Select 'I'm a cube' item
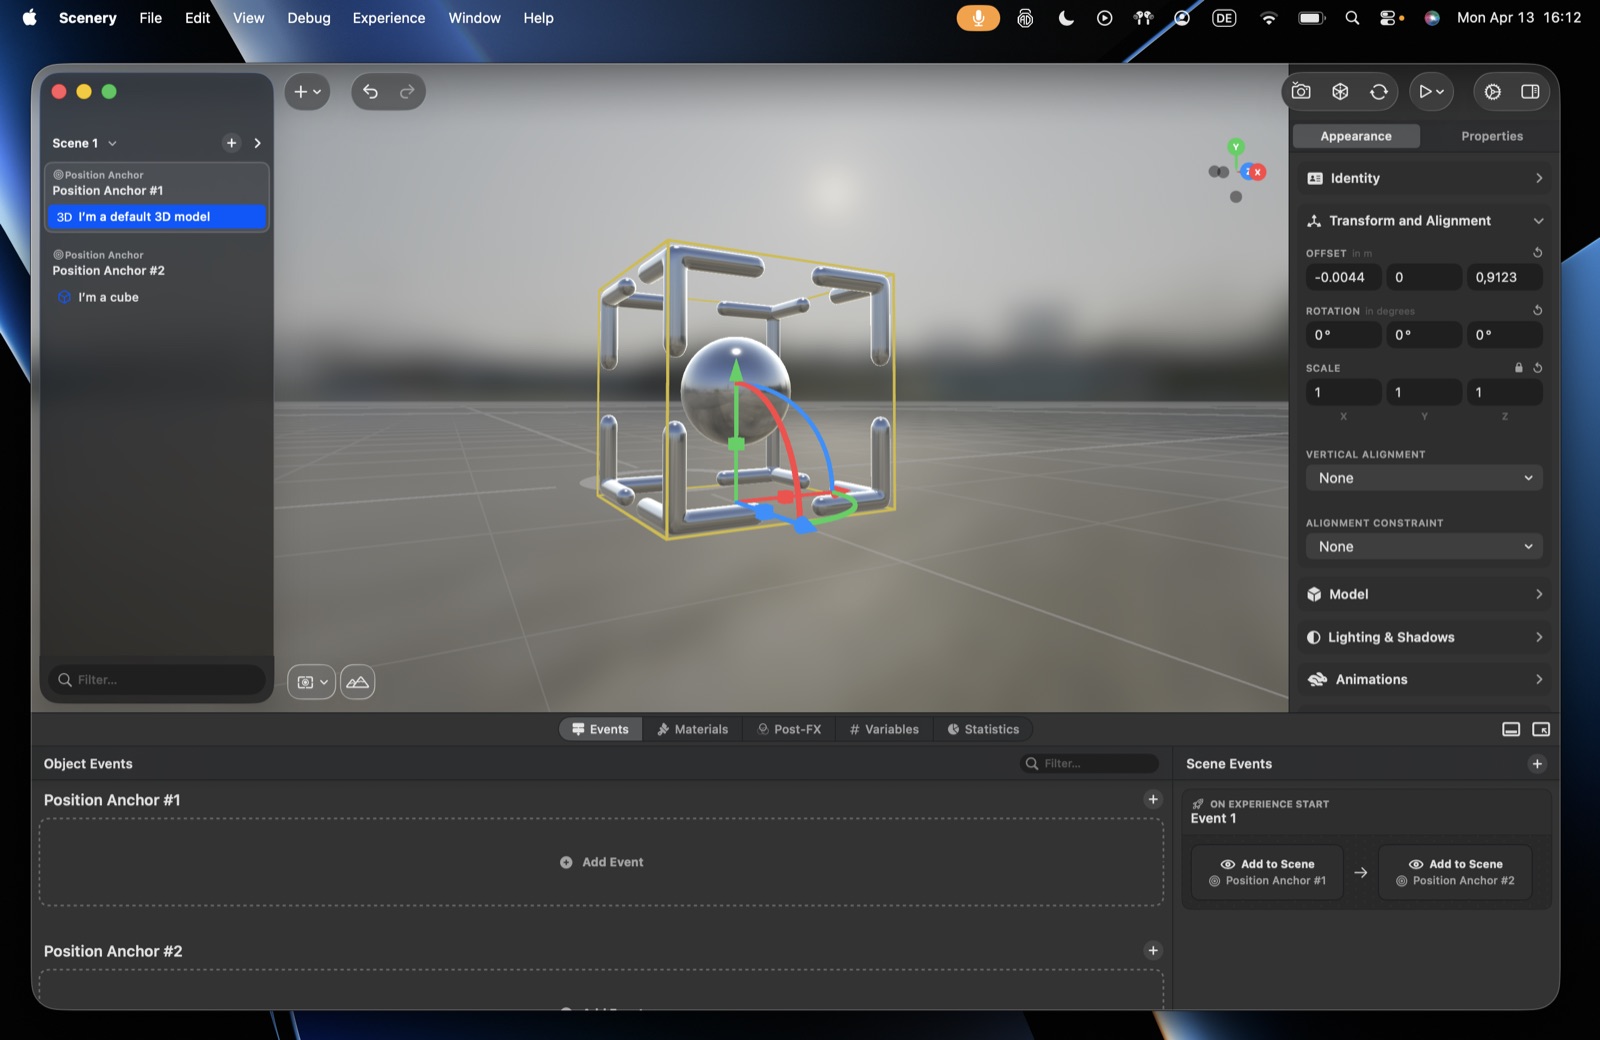1600x1040 pixels. coord(157,297)
